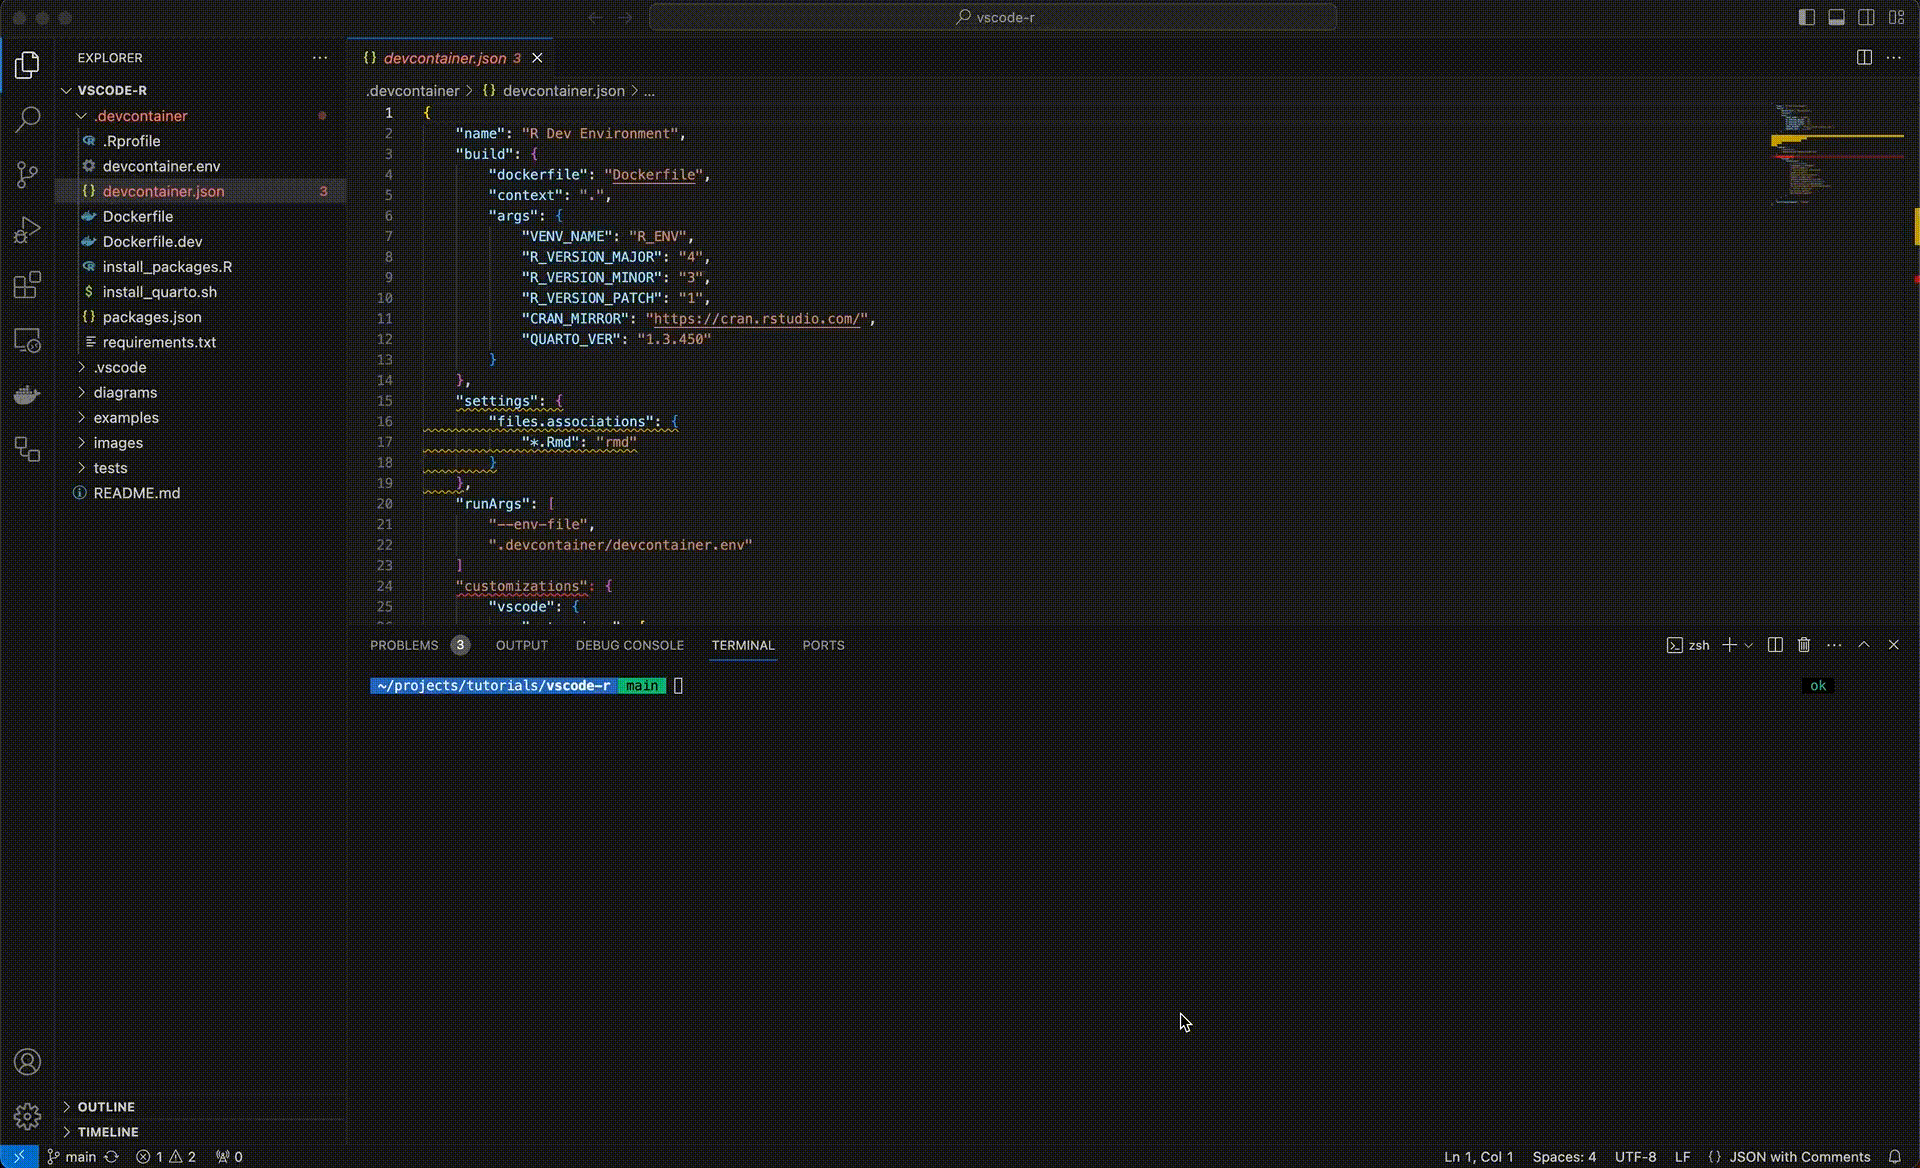
Task: Expand the .vscode folder
Action: [x=120, y=367]
